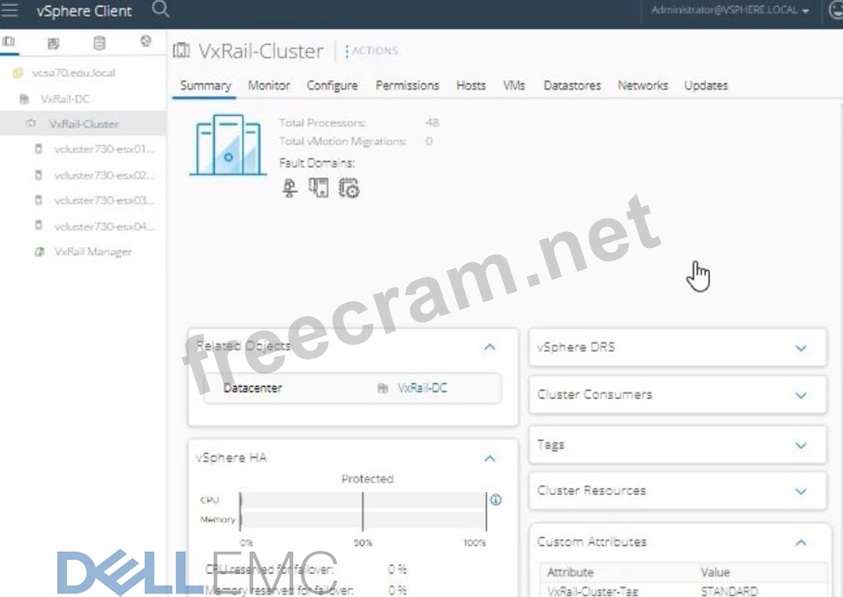The image size is (843, 597).
Task: Open the Datastores tab
Action: tap(572, 86)
